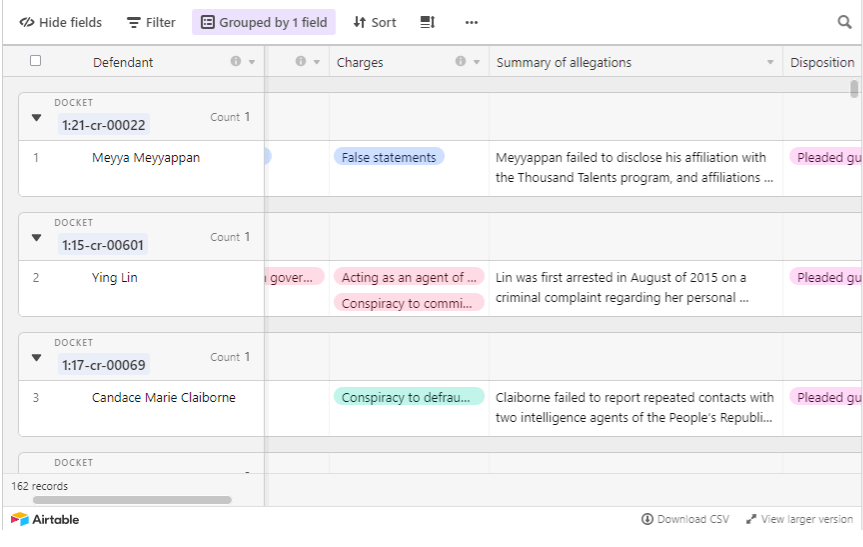Collapse the 1:15-cr-00601 docket group

(x=37, y=238)
